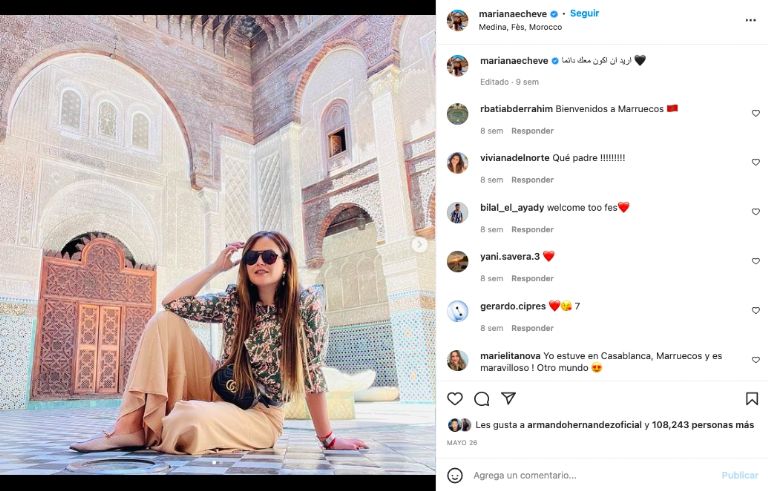Click Seguir to follow marianaecheve
The image size is (768, 491).
584,14
